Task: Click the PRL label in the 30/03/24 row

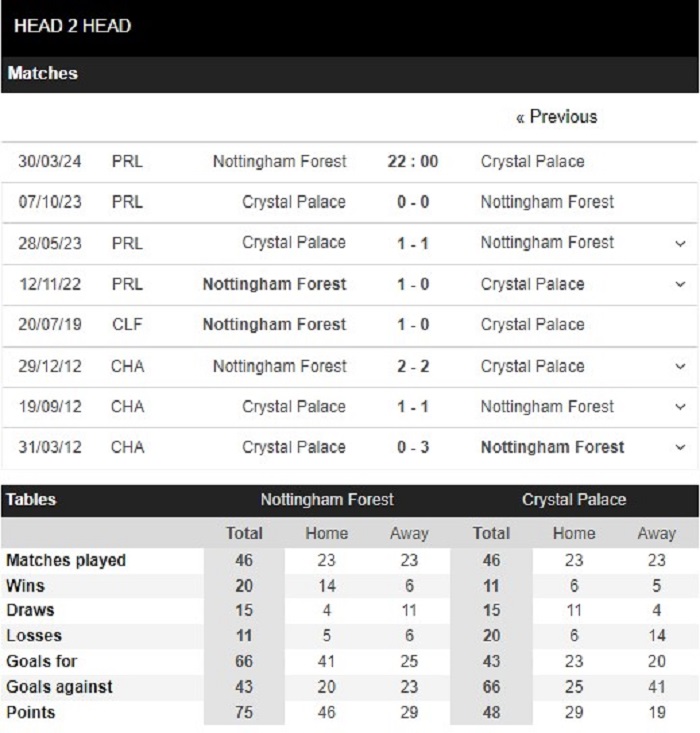Action: click(127, 162)
